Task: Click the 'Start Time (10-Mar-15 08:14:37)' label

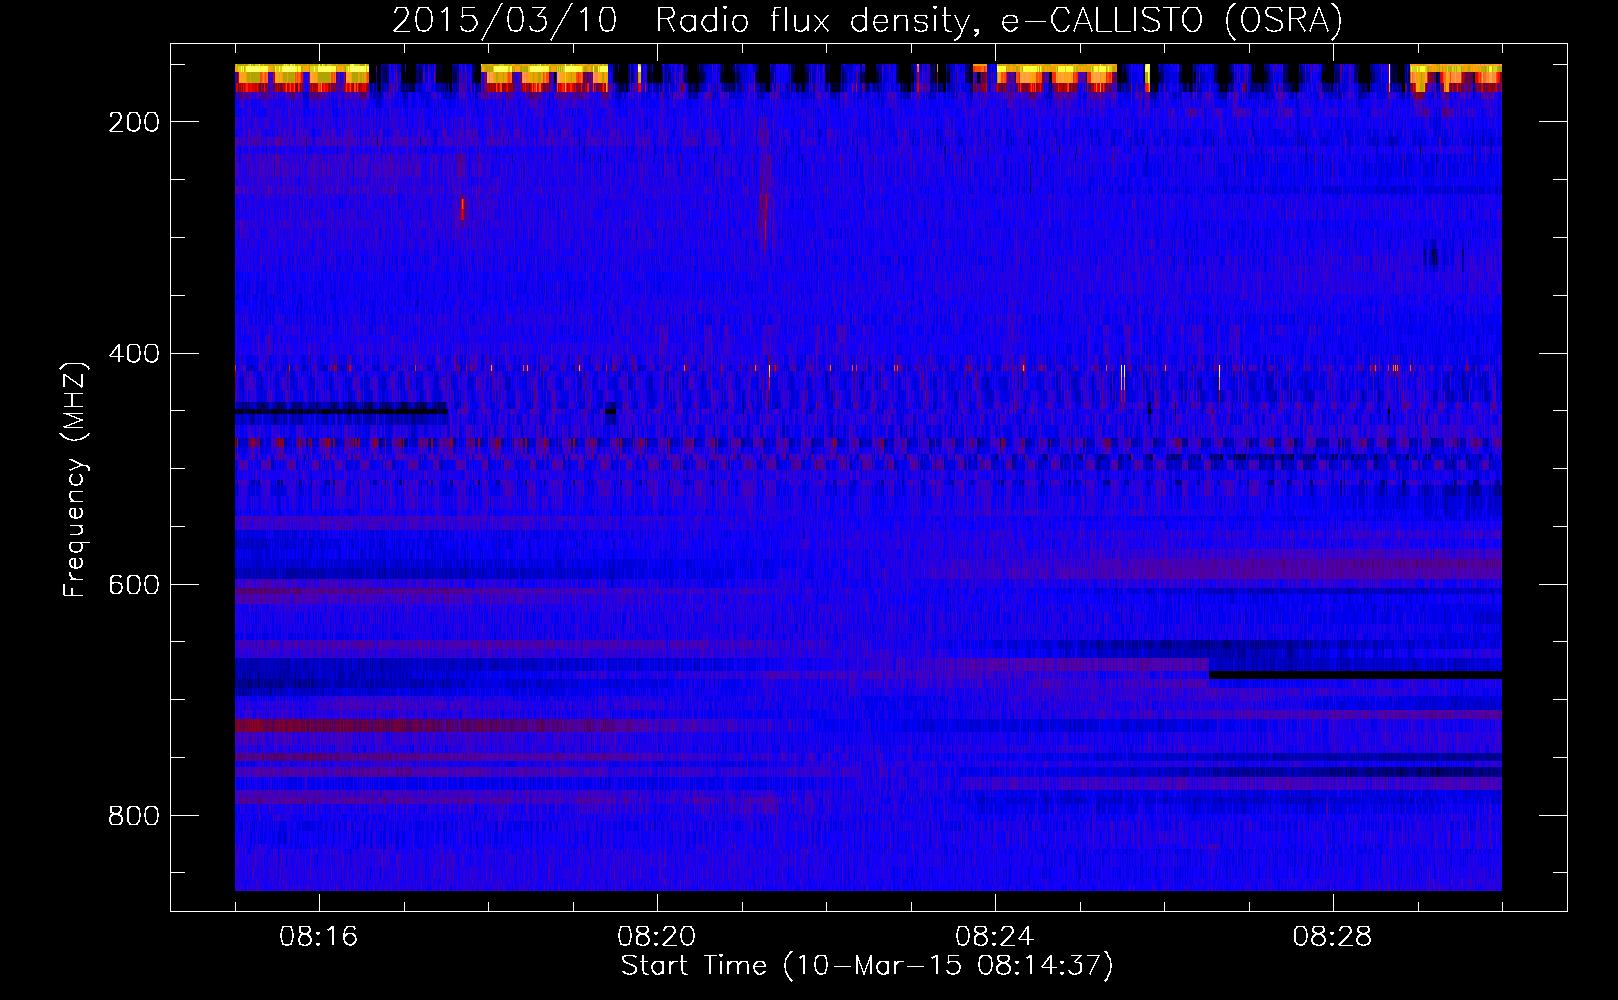Action: click(x=867, y=966)
